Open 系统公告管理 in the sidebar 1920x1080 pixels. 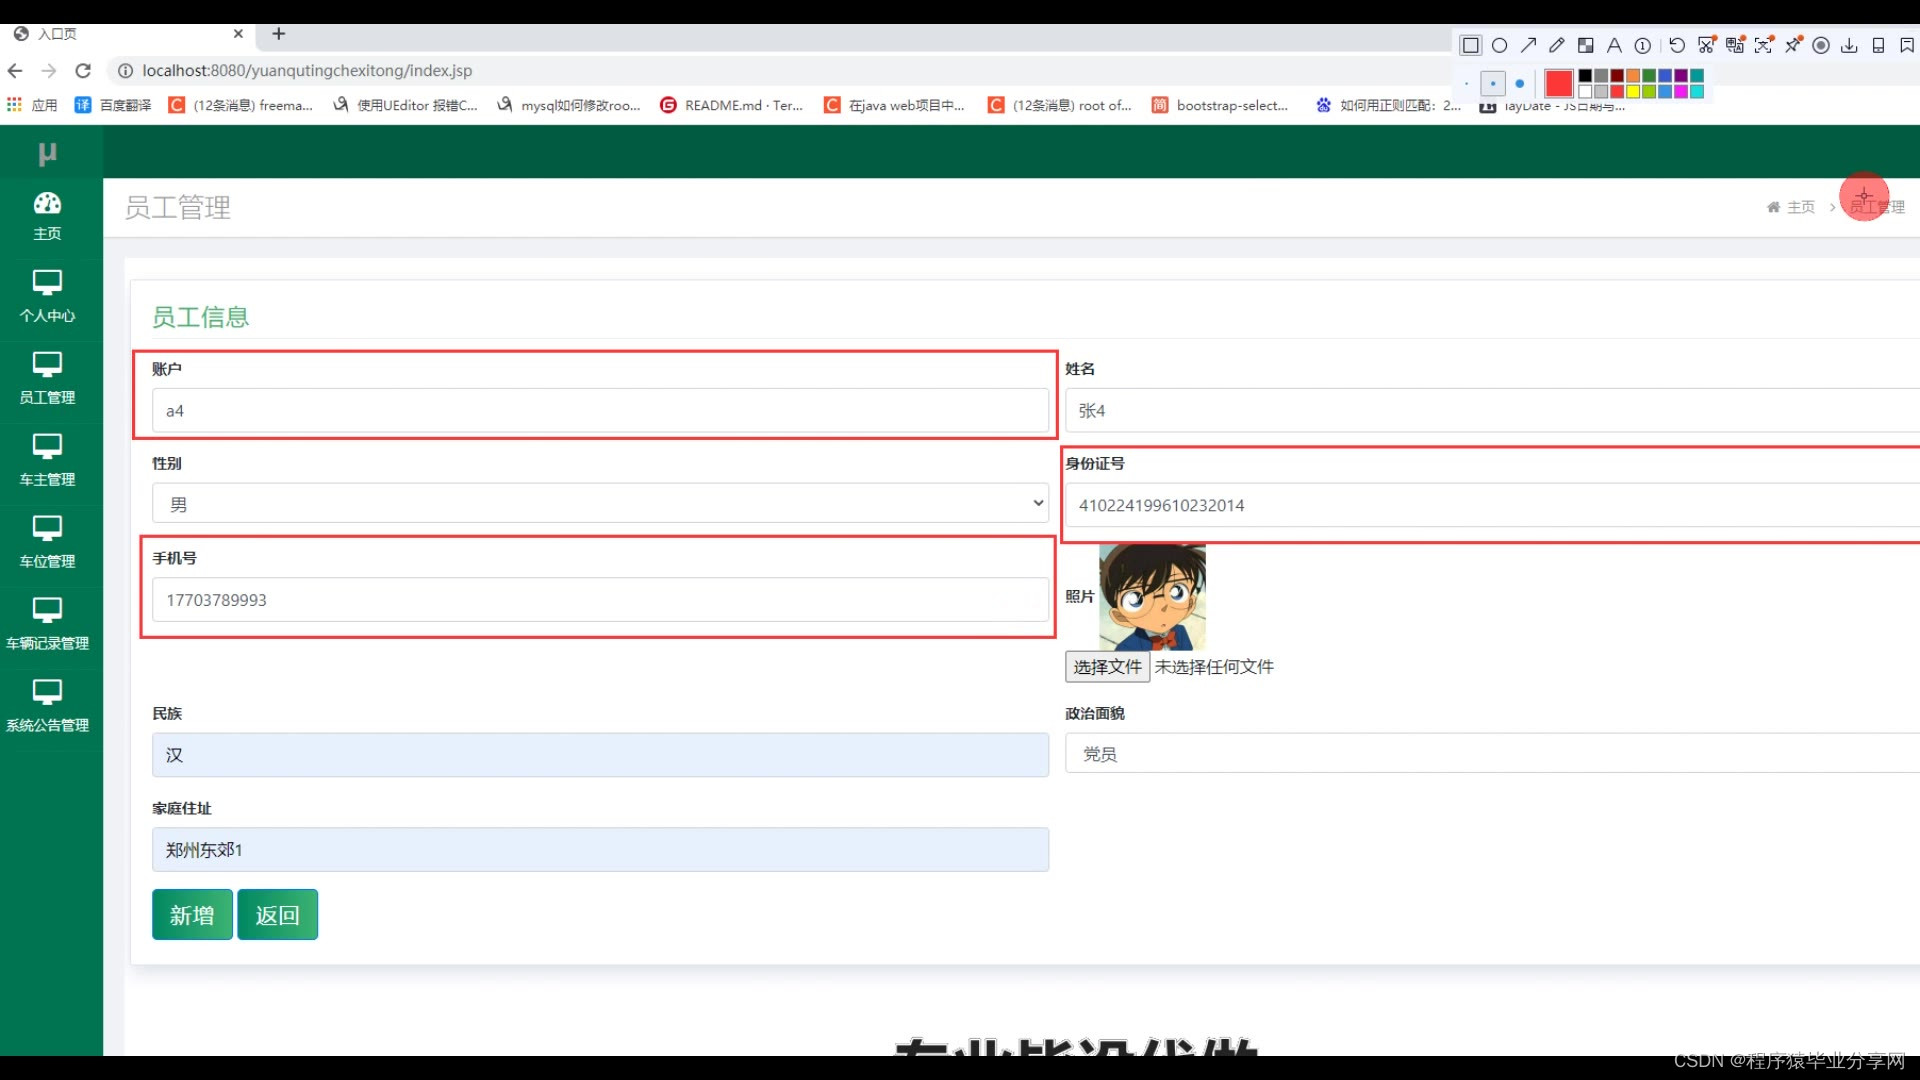click(x=47, y=707)
